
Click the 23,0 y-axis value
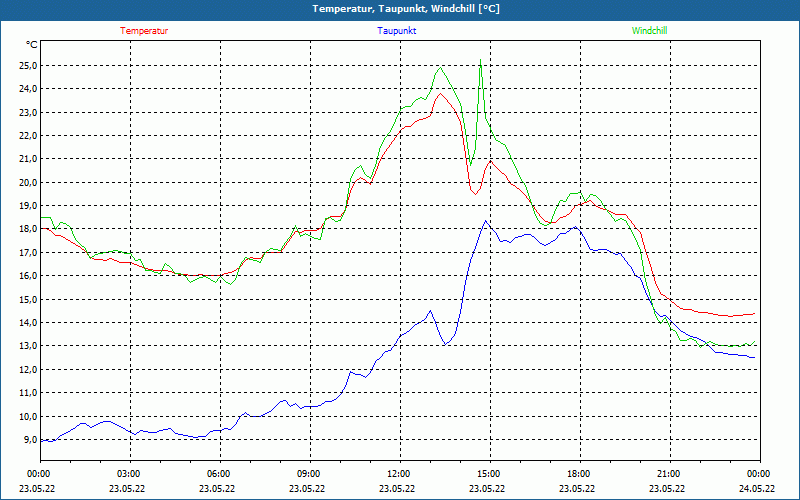click(x=28, y=112)
